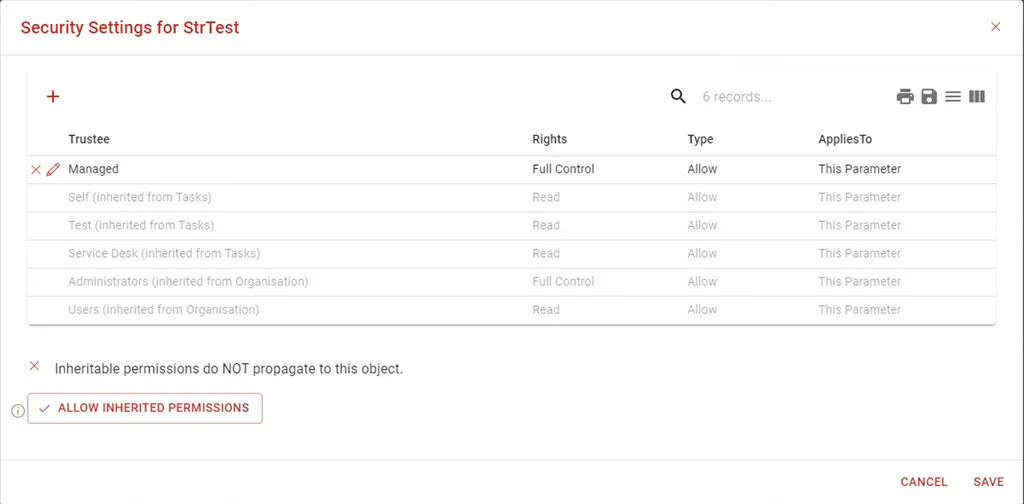Screen dimensions: 1024x504
Task: Select 'Users (inherited from Organisation)' row
Action: tap(511, 309)
